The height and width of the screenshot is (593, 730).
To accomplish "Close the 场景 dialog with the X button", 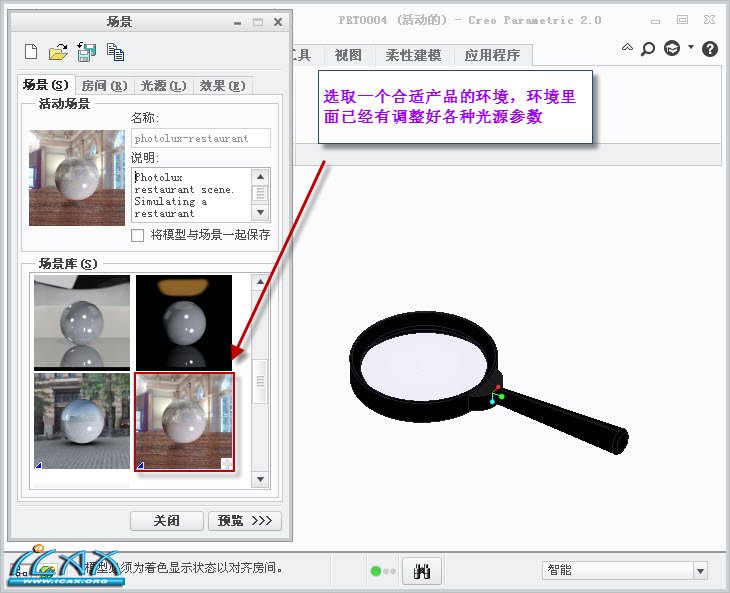I will (x=278, y=22).
